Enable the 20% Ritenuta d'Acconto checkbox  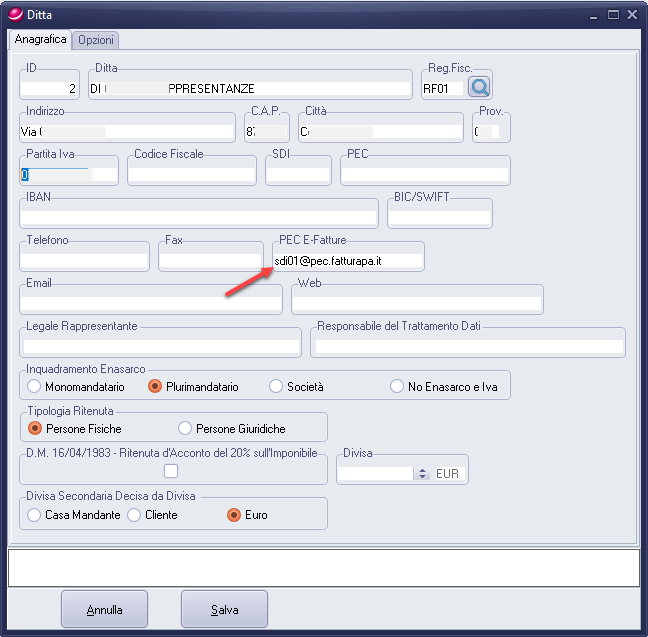tap(171, 471)
